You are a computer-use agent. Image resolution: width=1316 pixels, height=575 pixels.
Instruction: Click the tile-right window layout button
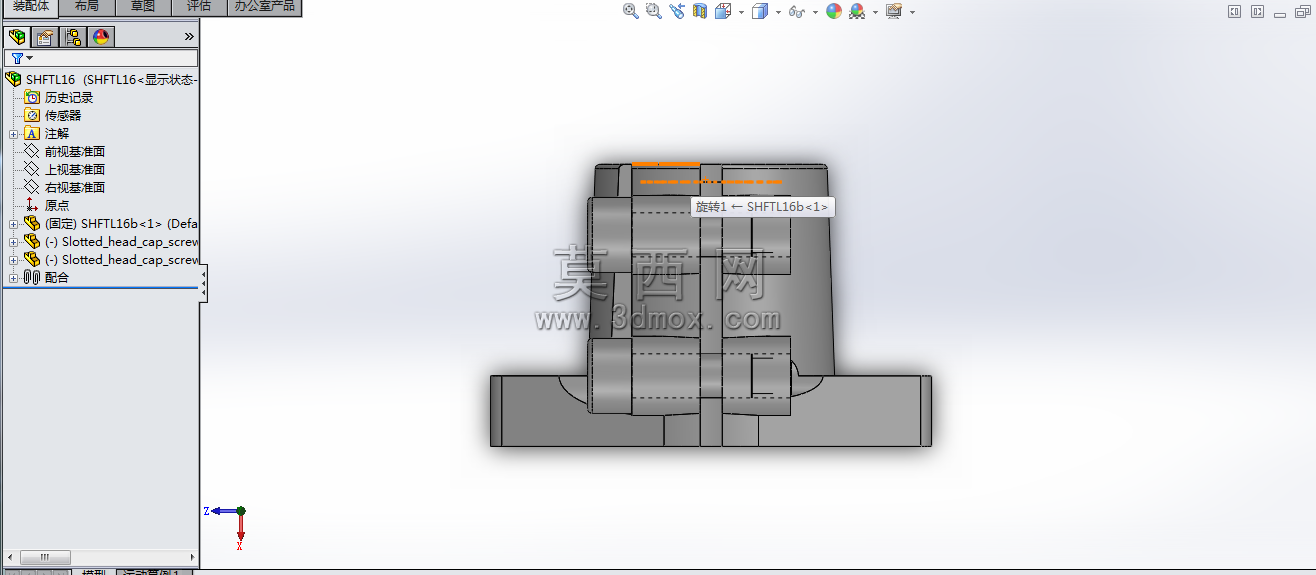[1257, 12]
